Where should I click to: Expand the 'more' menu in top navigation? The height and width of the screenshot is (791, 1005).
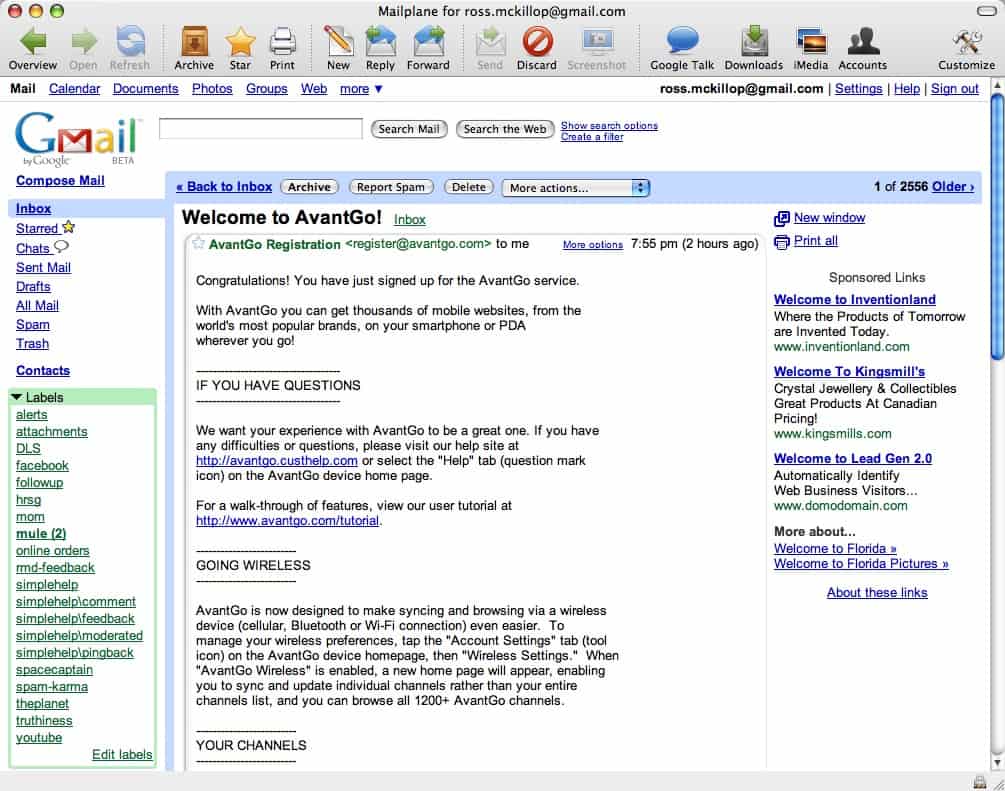pos(361,88)
